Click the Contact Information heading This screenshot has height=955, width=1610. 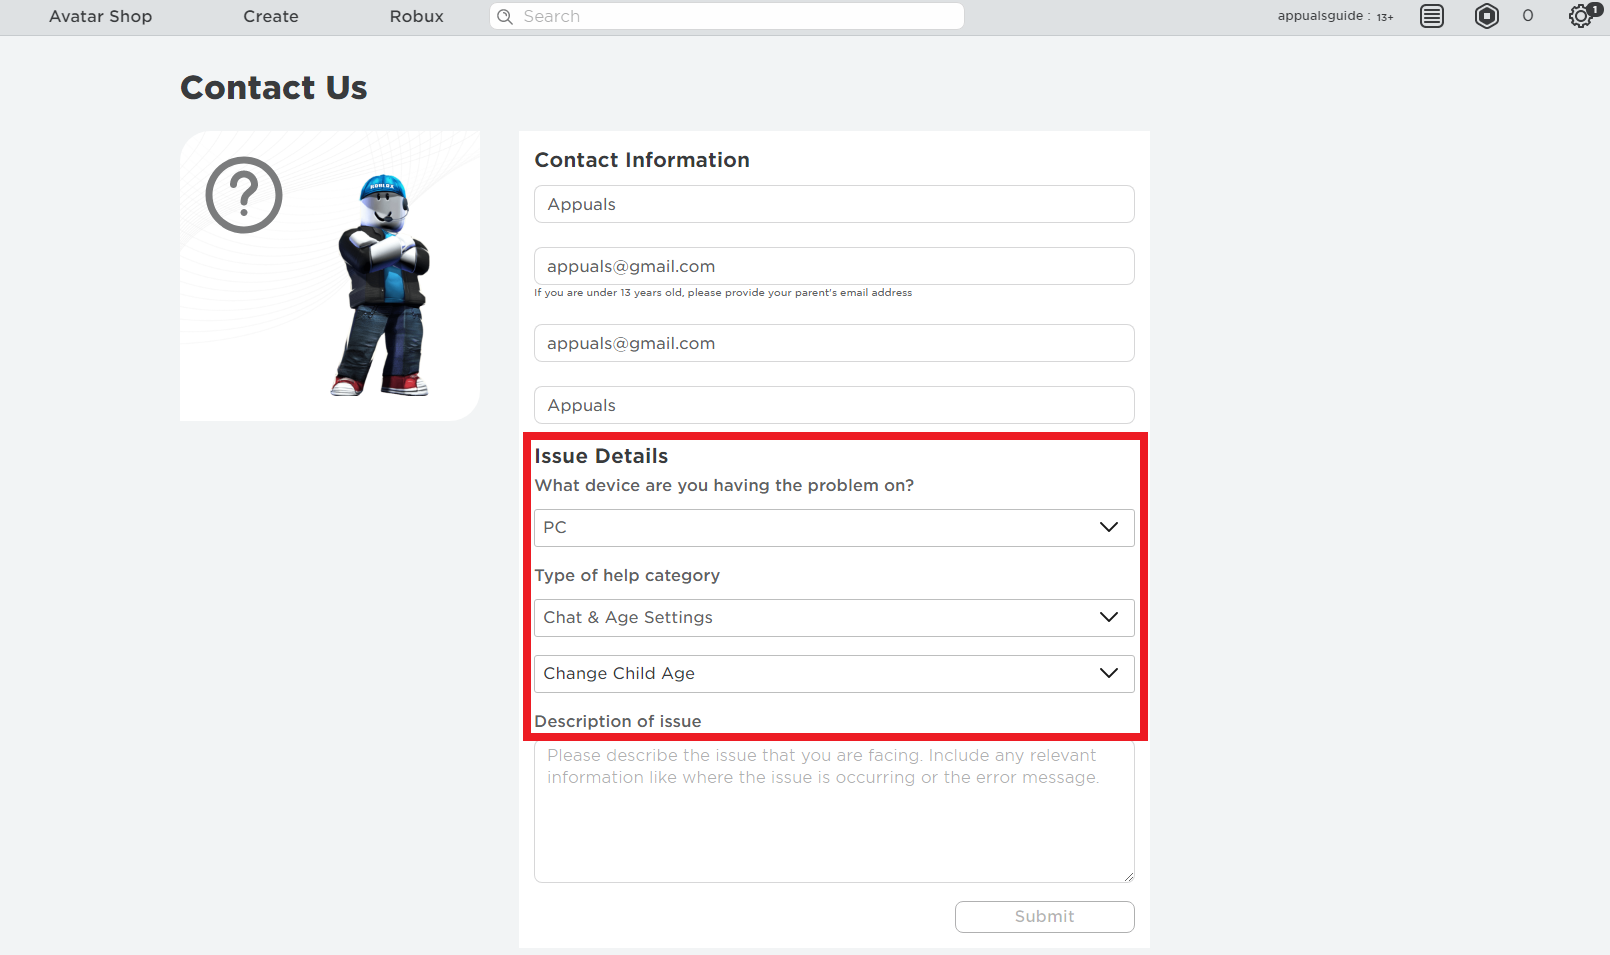(x=642, y=160)
